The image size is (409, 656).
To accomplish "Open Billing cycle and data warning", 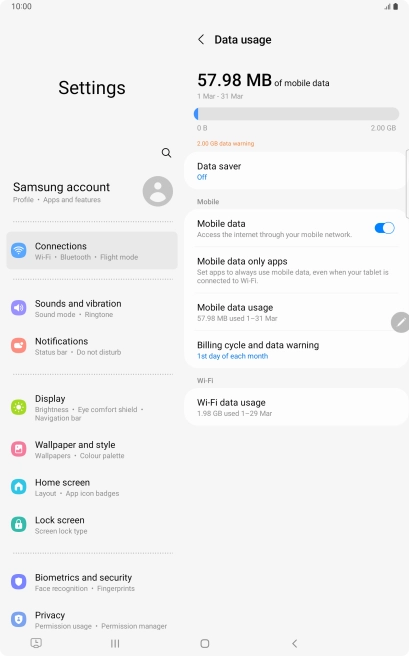I will click(296, 350).
